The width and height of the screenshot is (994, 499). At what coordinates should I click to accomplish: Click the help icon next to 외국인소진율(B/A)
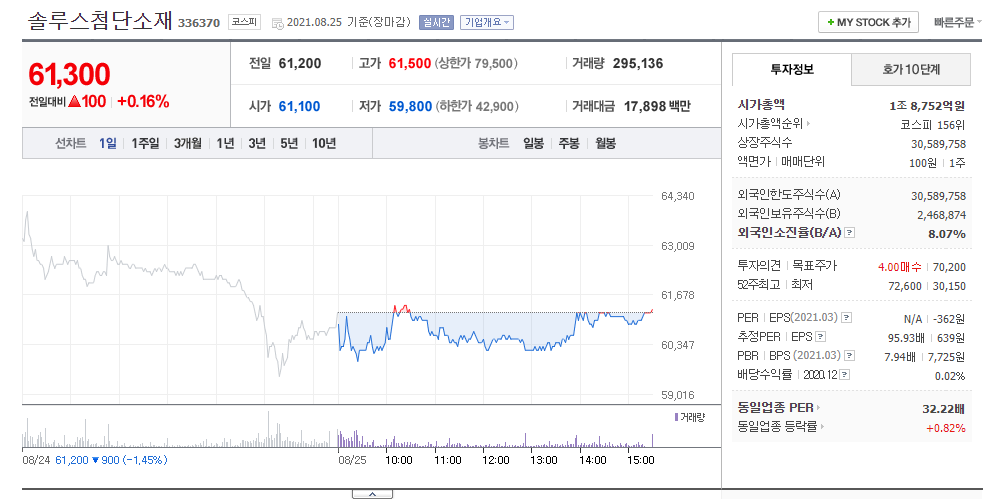[850, 233]
